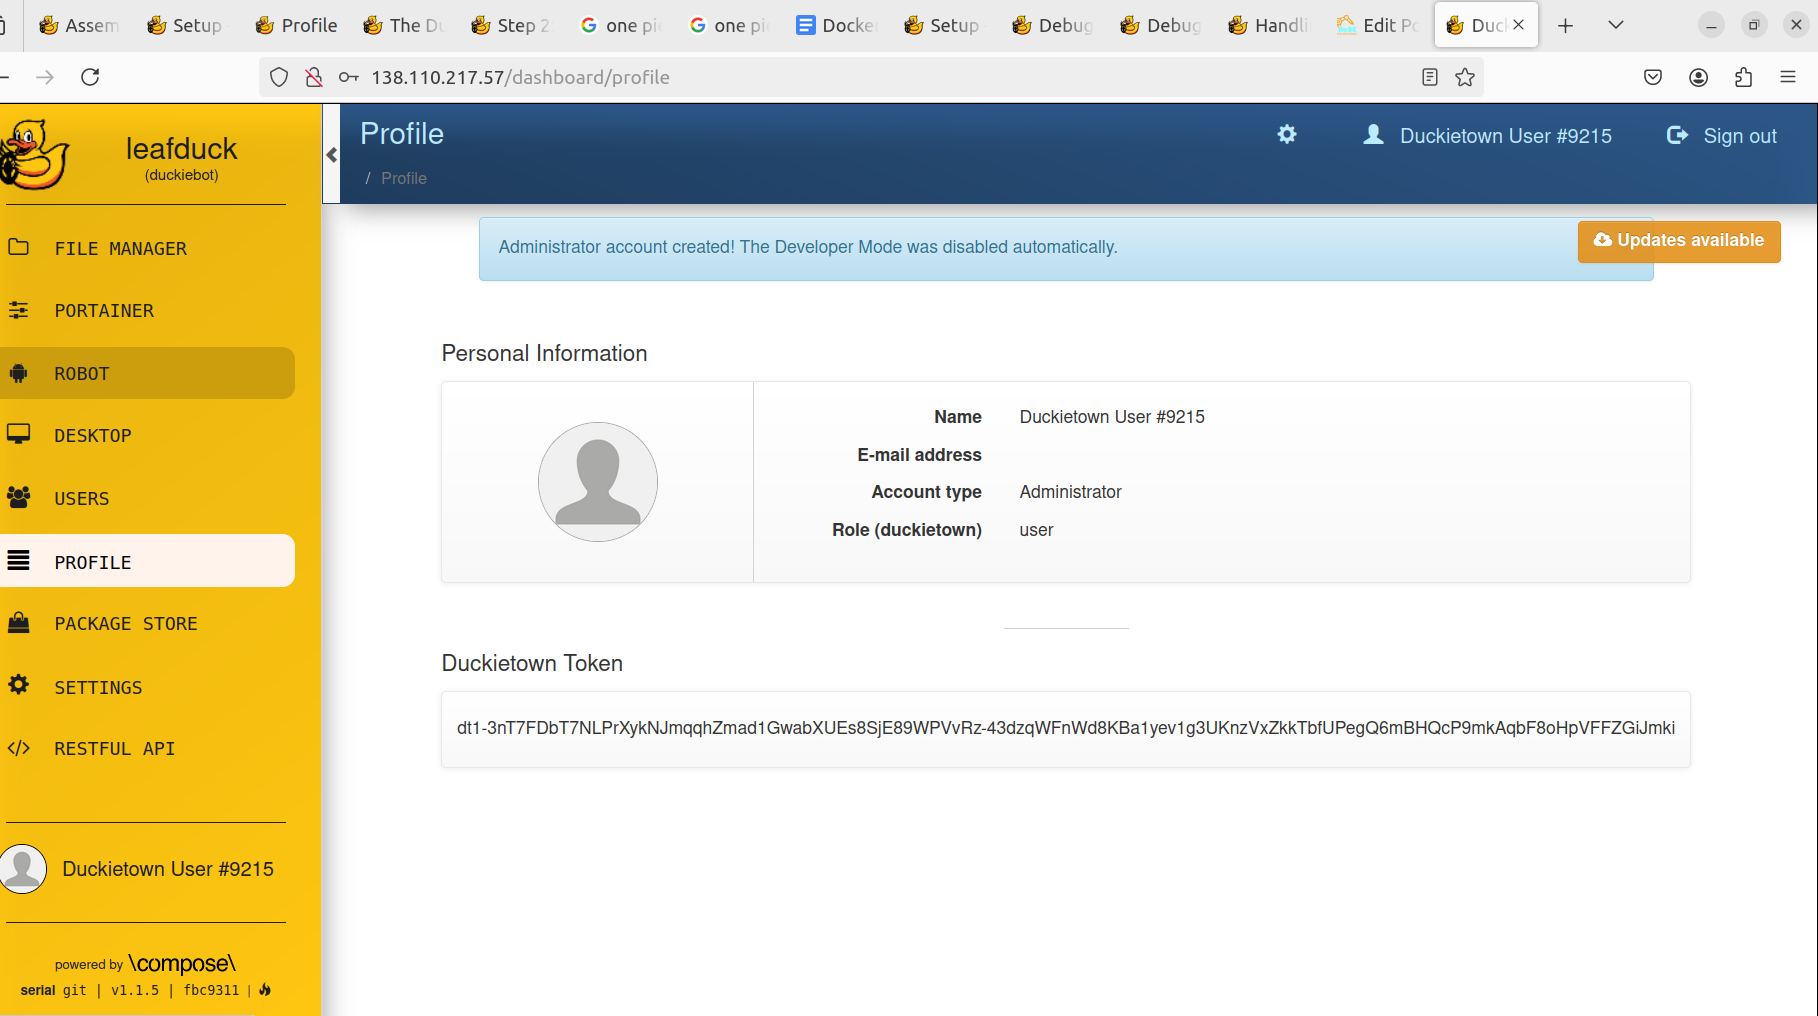Click RESTful API code icon
This screenshot has width=1818, height=1016.
18,748
